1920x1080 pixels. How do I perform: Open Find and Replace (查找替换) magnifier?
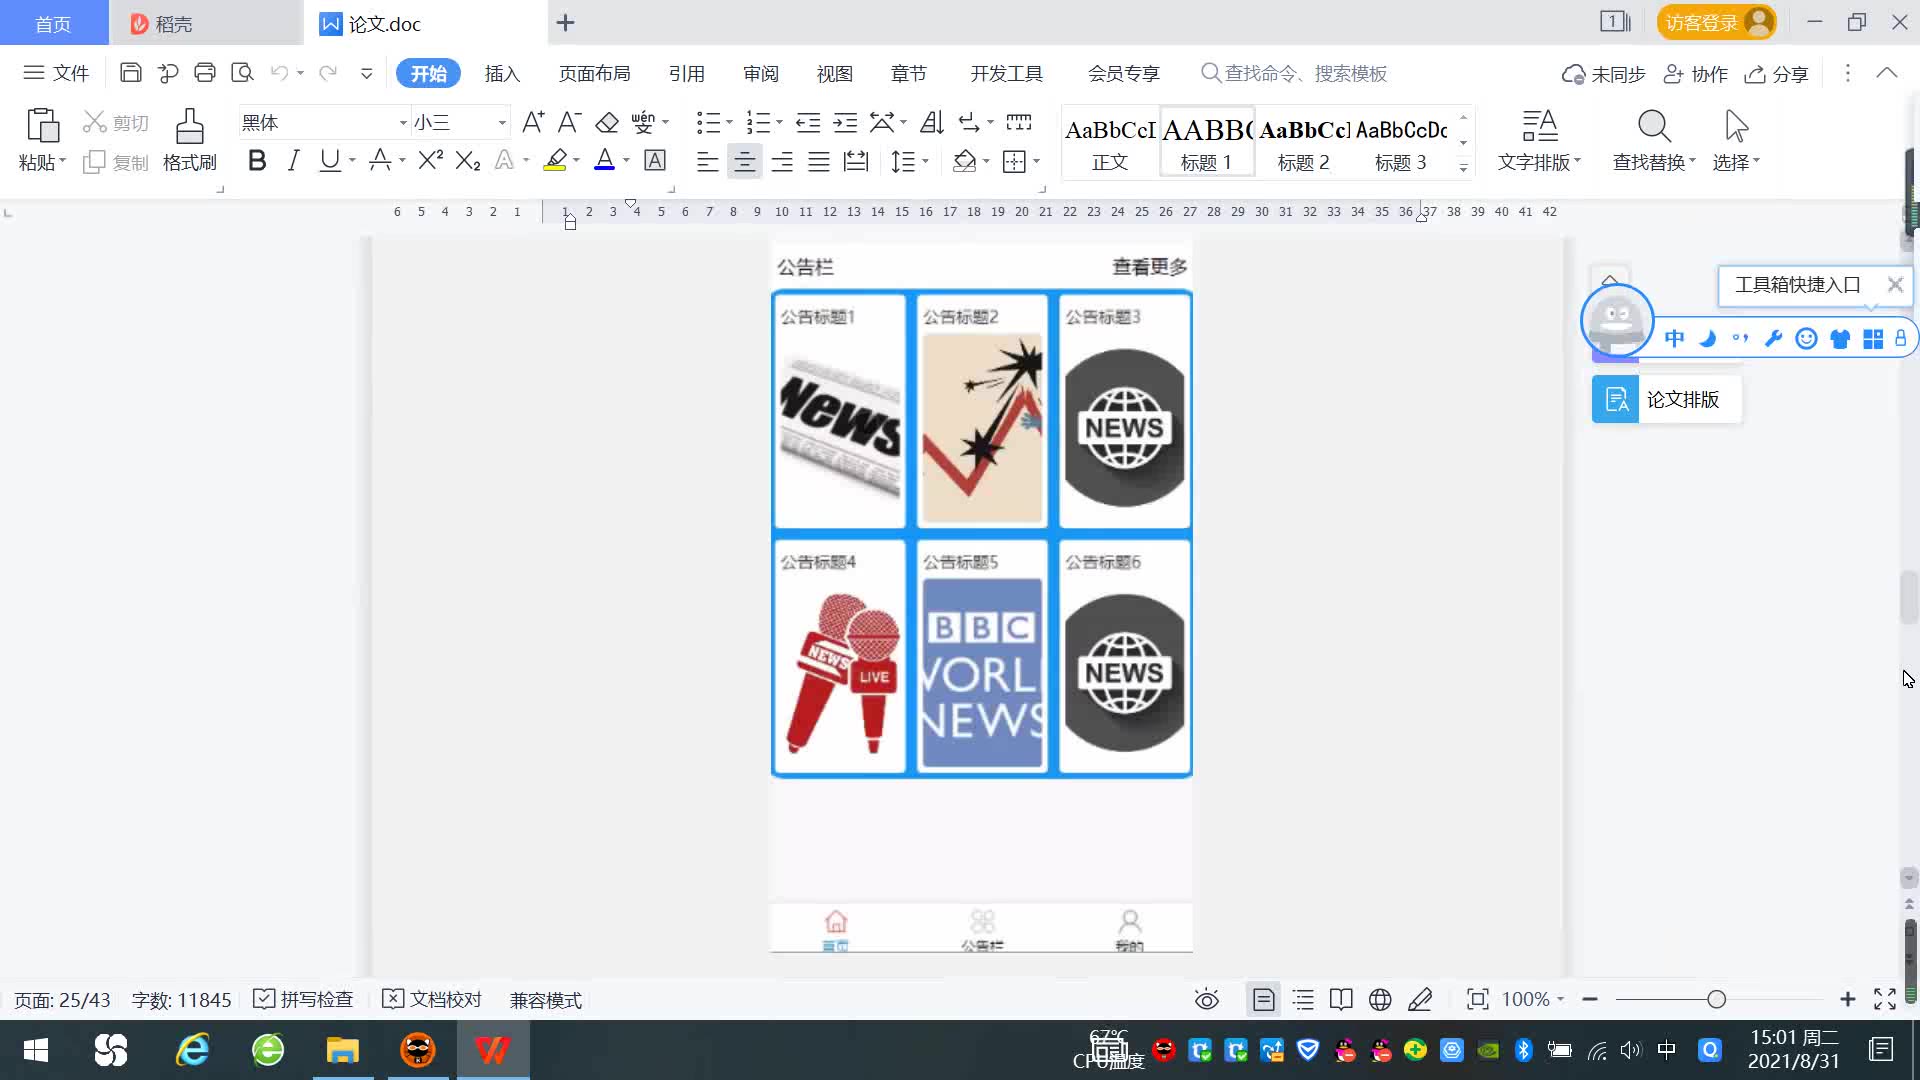coord(1654,127)
